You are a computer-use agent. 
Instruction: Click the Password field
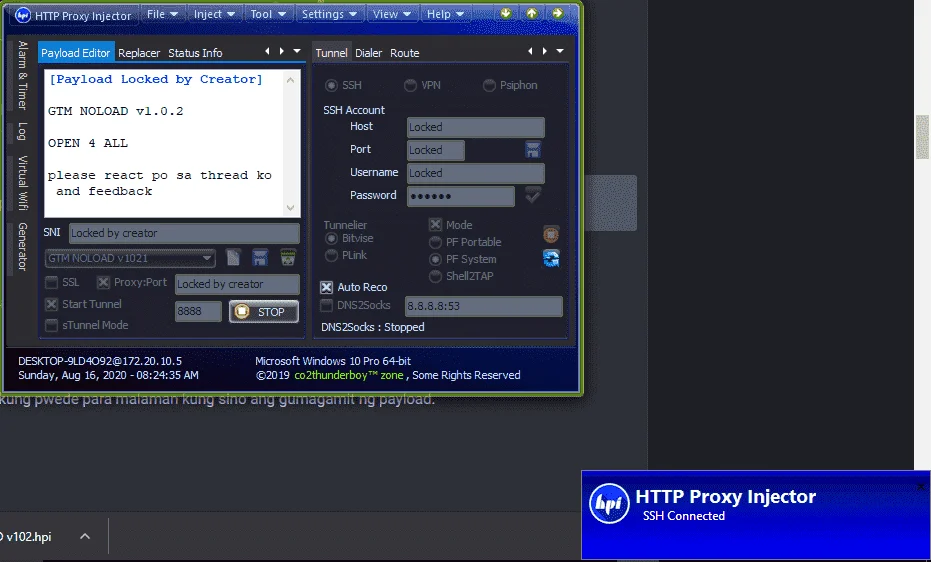pos(461,196)
